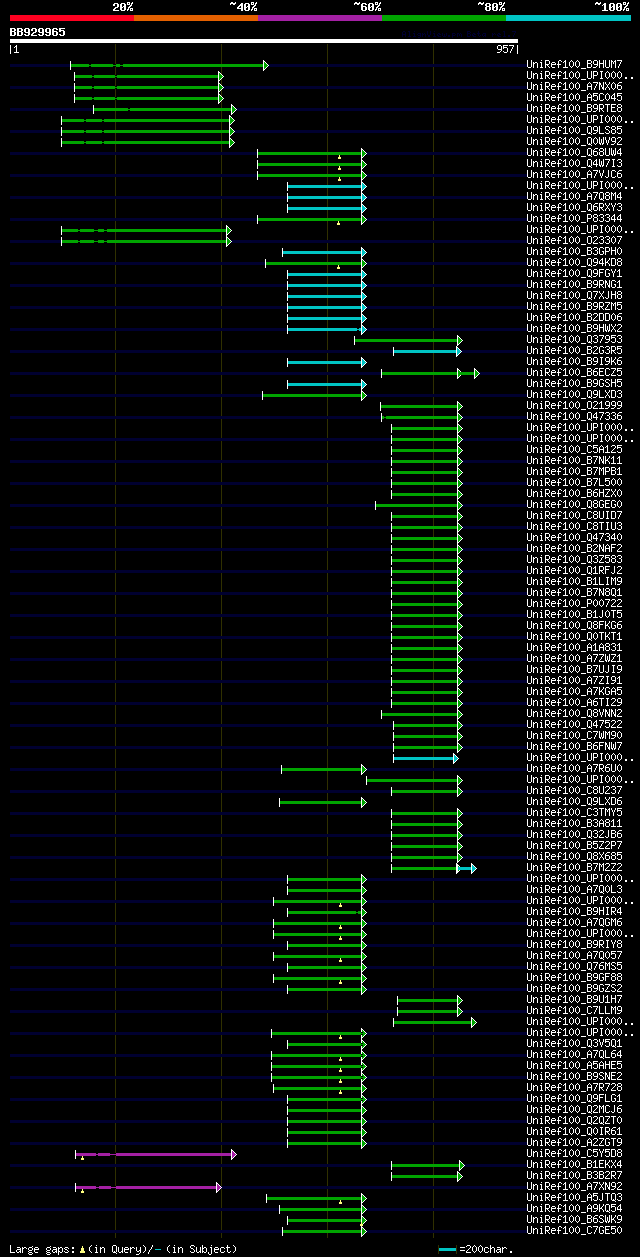Open hit UniRef100_B9HUM7
This screenshot has height=1257, width=640.
tap(574, 65)
